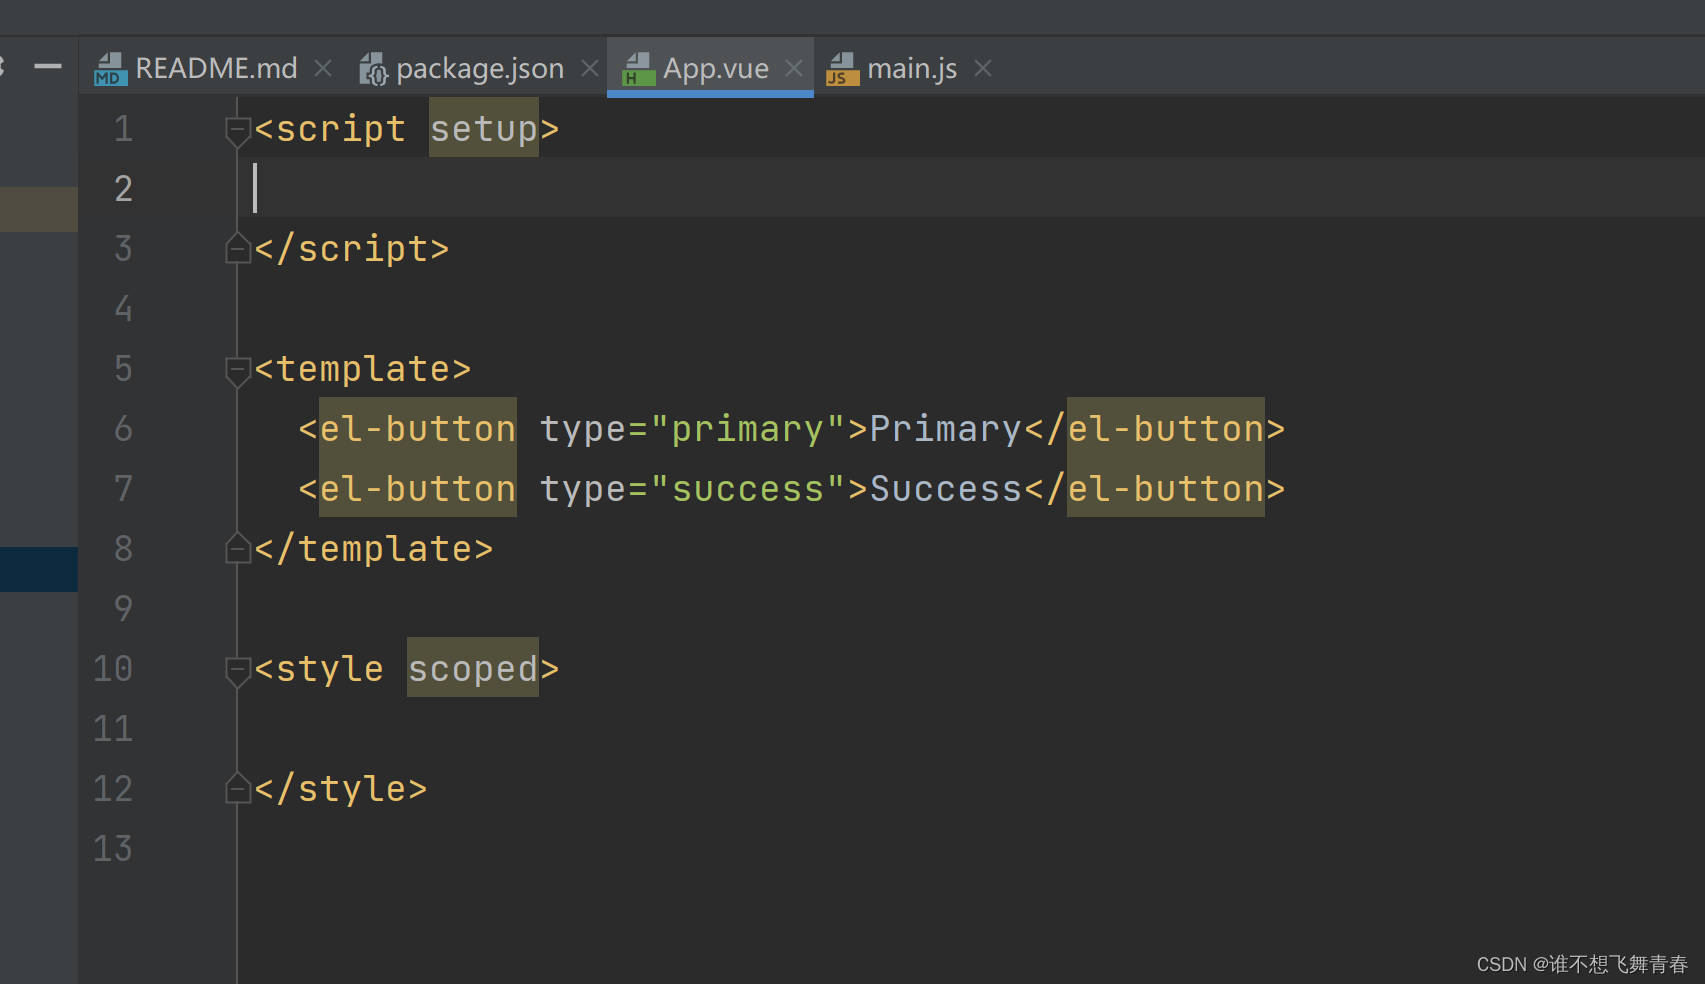Click line number 13 in gutter
This screenshot has height=984, width=1705.
113,848
